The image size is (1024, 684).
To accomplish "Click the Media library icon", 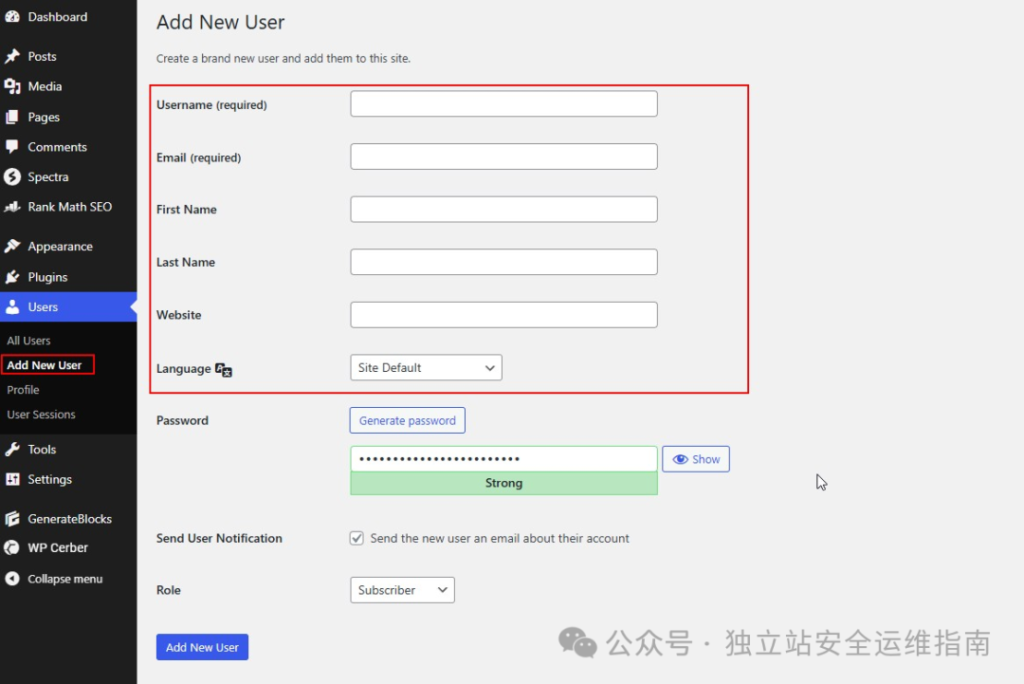I will 12,86.
